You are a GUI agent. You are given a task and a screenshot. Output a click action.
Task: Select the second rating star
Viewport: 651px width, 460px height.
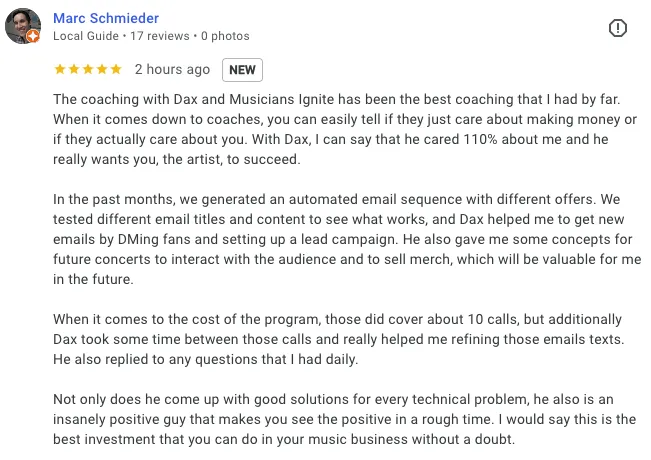tap(74, 69)
